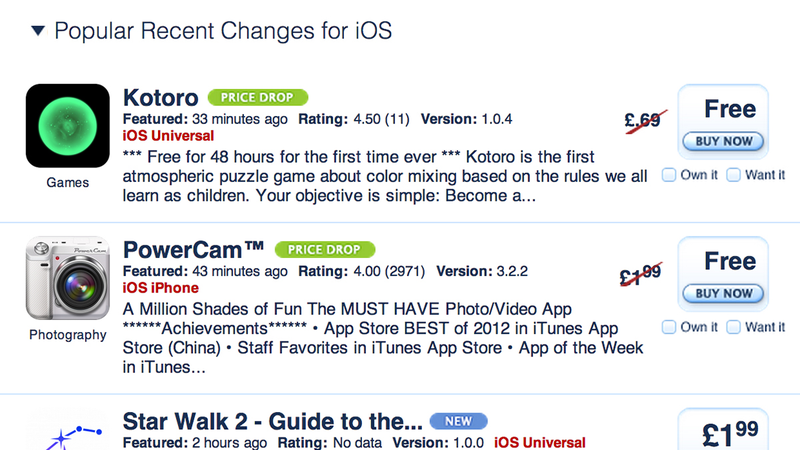800x450 pixels.
Task: Open the PowerCam™ app title link
Action: 193,250
